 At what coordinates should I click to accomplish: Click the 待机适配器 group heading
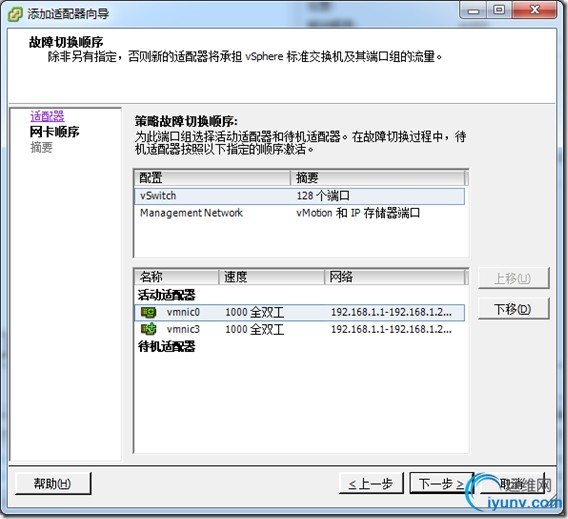166,347
